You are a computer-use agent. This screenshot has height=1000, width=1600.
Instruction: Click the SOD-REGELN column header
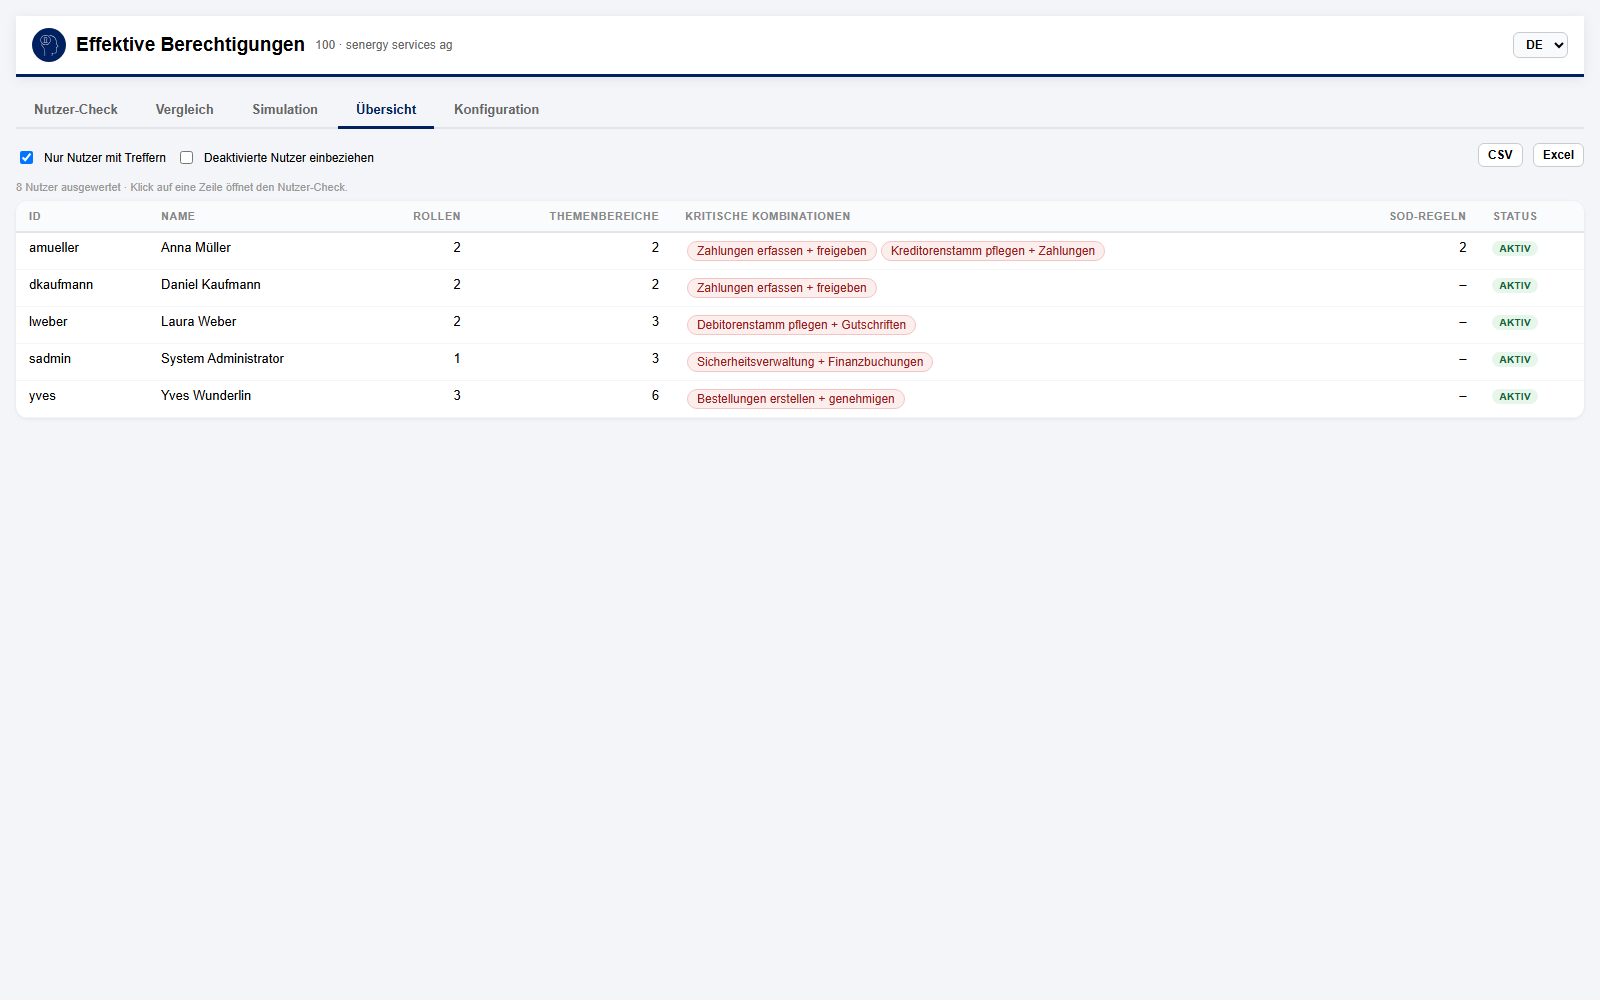(x=1427, y=216)
